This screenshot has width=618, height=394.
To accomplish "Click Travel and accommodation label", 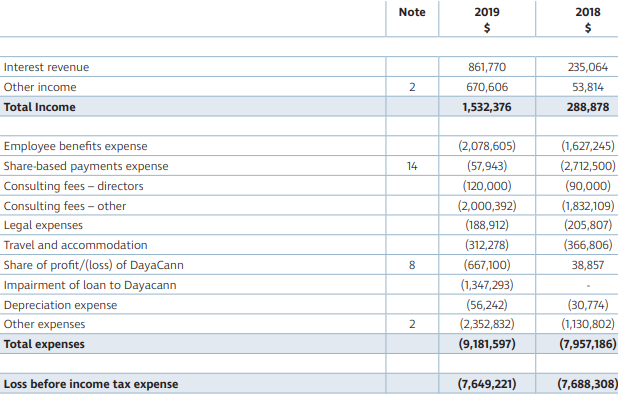I will (75, 245).
